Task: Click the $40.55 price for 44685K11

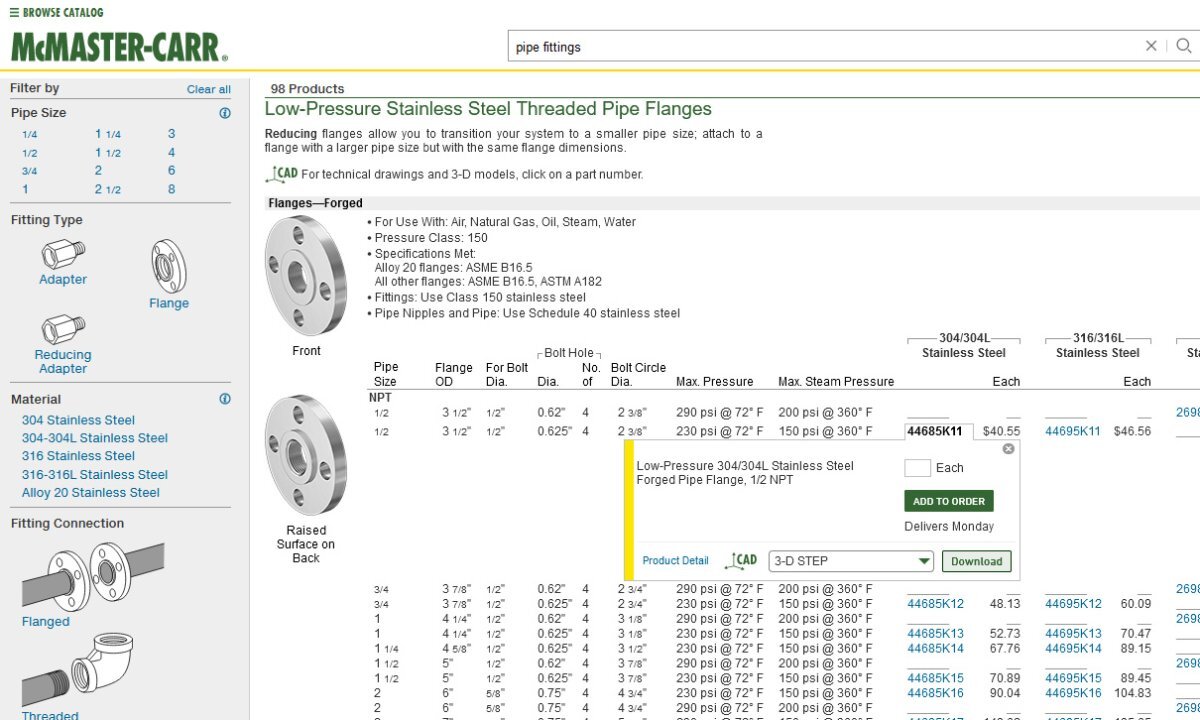Action: (x=1002, y=432)
